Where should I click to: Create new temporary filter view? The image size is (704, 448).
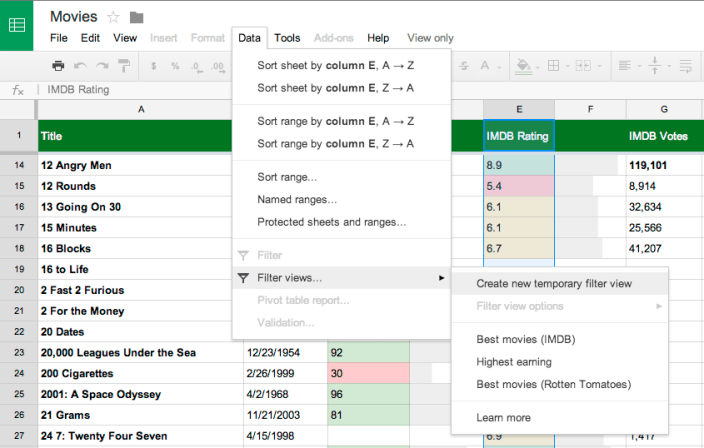coord(554,284)
